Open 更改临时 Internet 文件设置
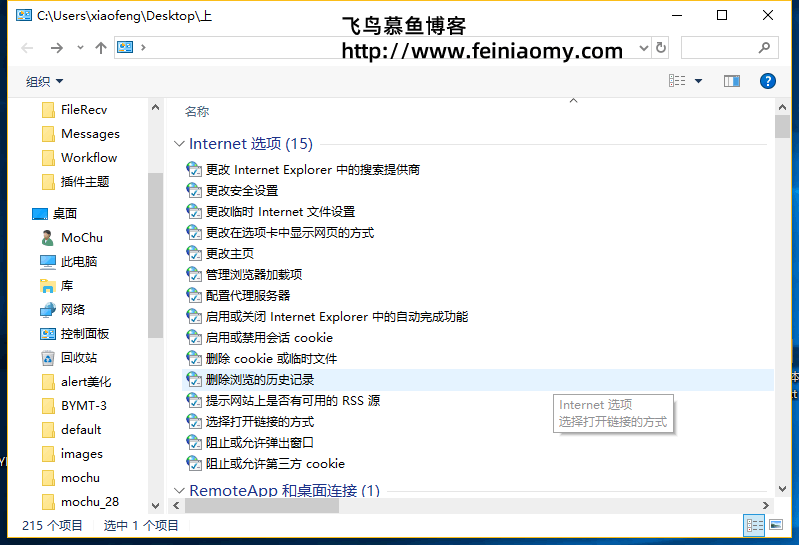The image size is (799, 545). point(271,211)
